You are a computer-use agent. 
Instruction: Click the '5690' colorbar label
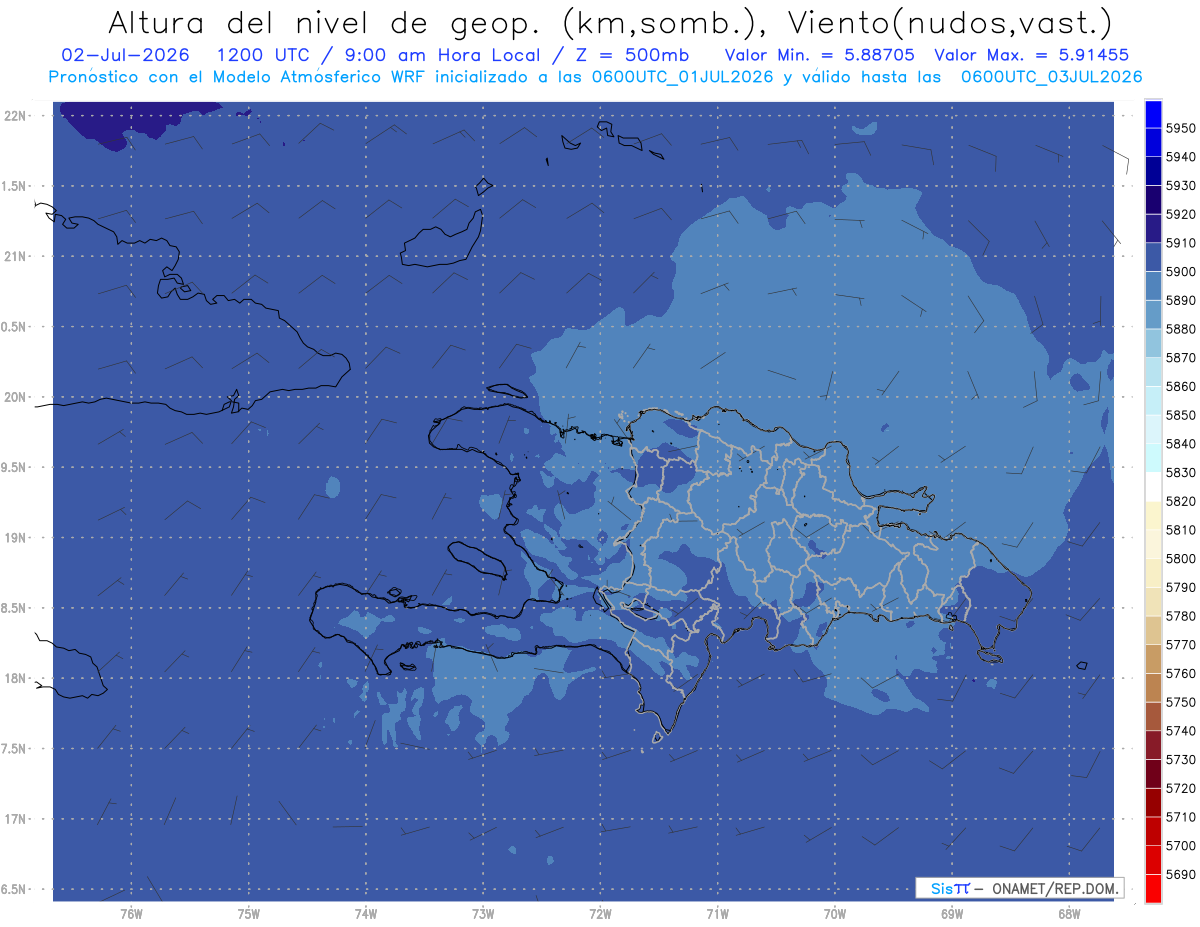pos(1181,874)
